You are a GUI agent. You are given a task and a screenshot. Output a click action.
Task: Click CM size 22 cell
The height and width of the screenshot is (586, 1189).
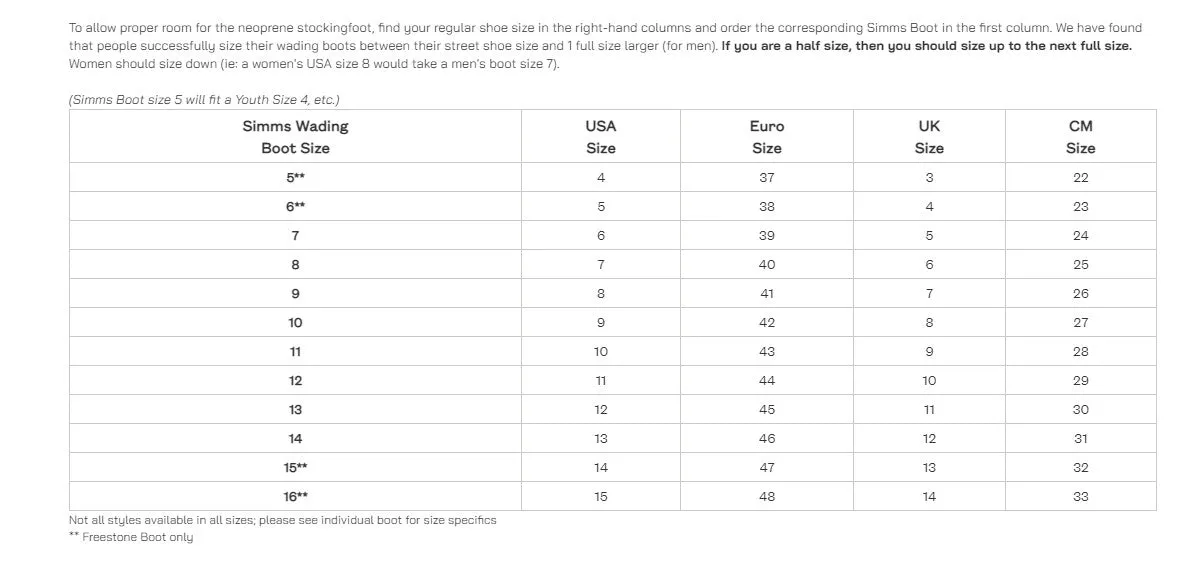tap(1081, 177)
